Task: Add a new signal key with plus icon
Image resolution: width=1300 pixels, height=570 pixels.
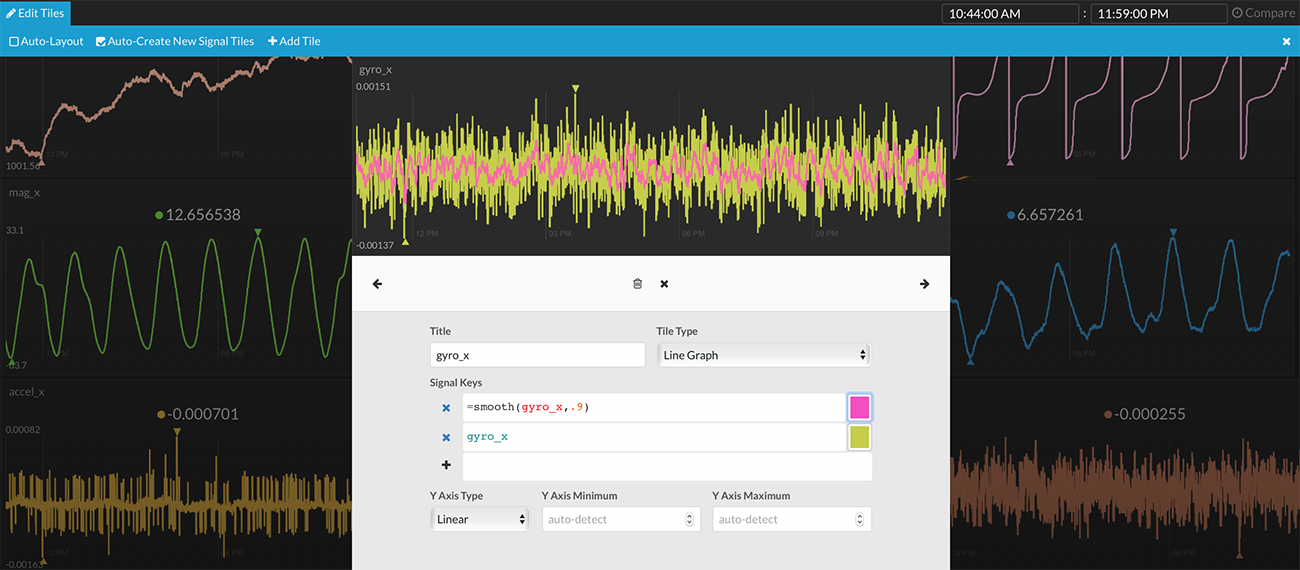Action: (x=446, y=465)
